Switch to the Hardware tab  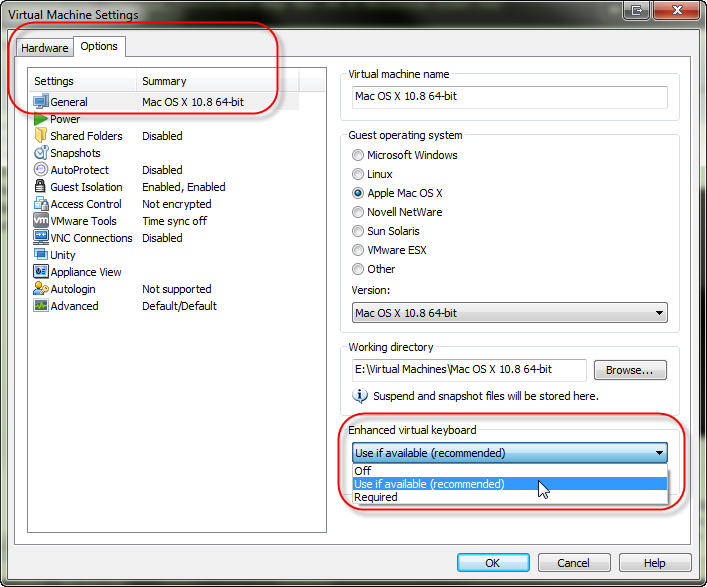pos(45,48)
